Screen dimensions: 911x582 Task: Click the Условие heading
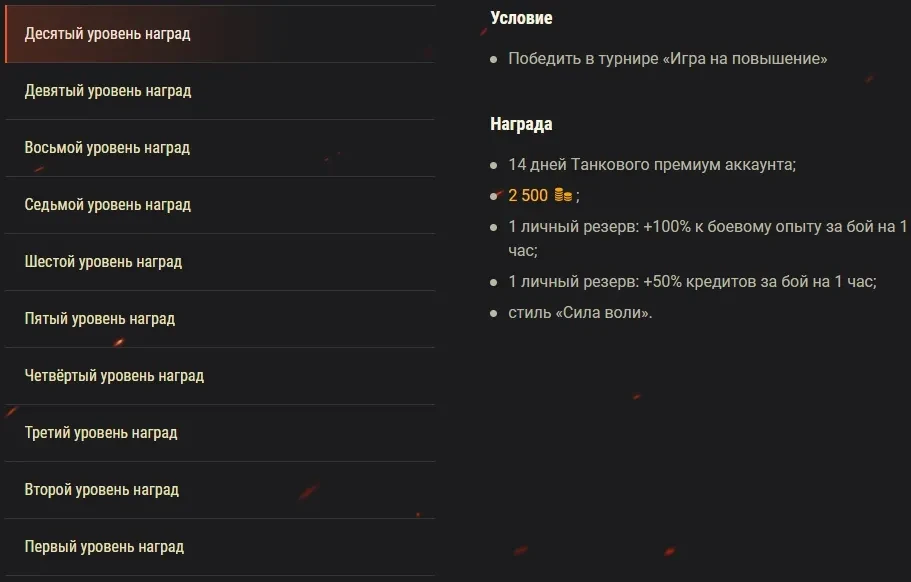pyautogui.click(x=521, y=18)
